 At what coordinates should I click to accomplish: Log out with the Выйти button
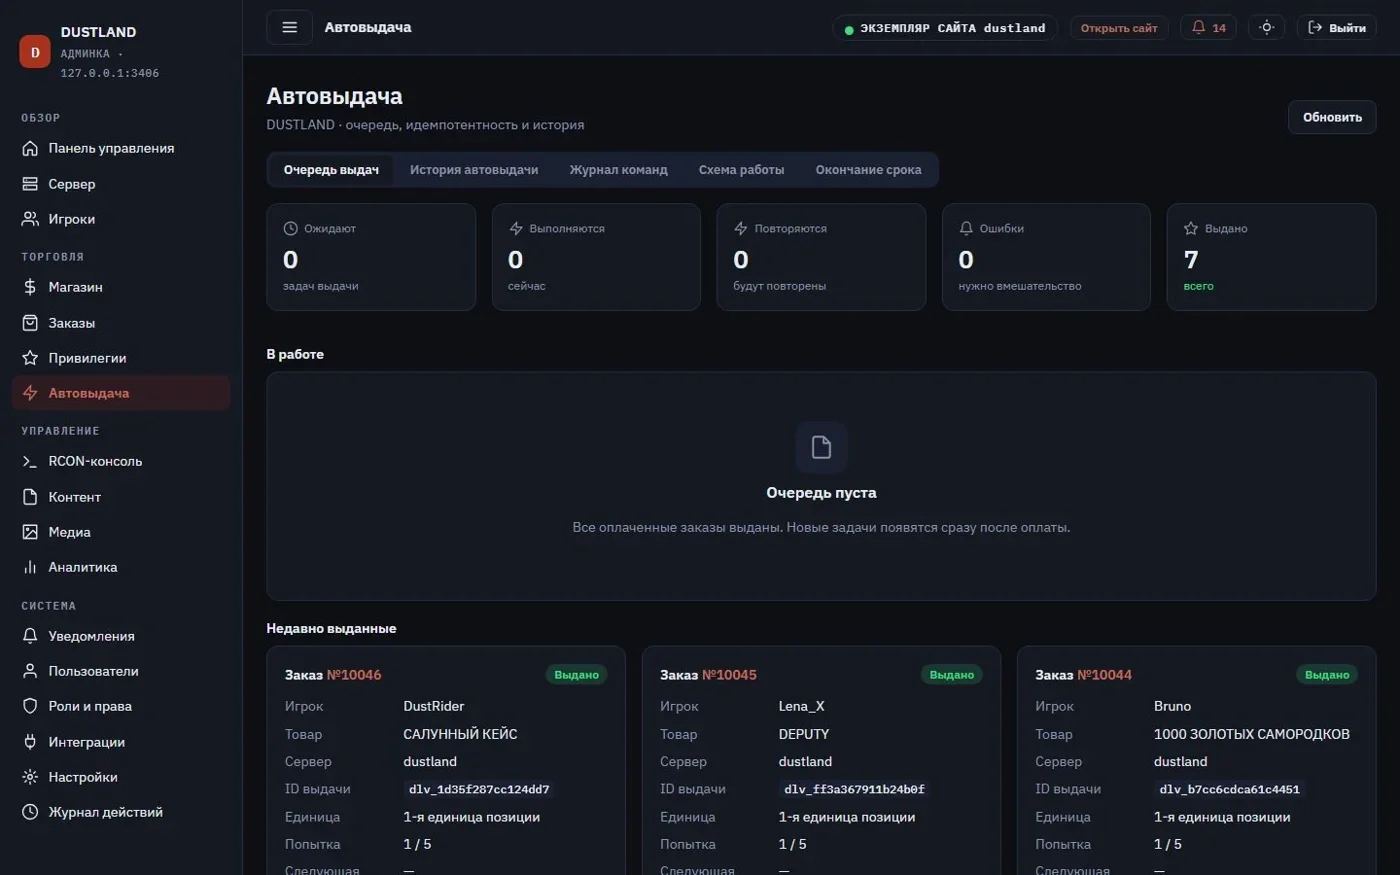pyautogui.click(x=1336, y=28)
